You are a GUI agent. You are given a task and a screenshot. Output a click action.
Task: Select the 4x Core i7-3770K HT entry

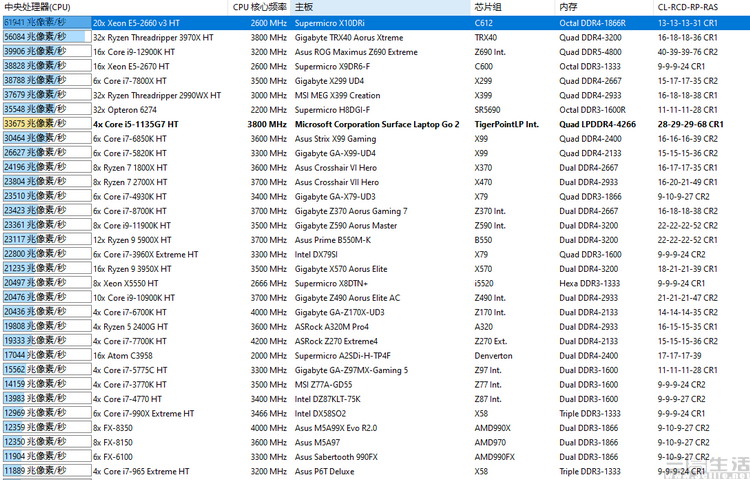pyautogui.click(x=130, y=384)
